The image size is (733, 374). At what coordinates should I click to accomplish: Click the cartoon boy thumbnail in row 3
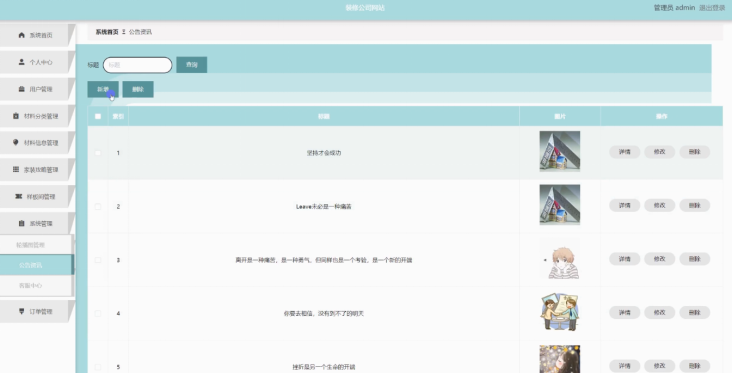560,259
